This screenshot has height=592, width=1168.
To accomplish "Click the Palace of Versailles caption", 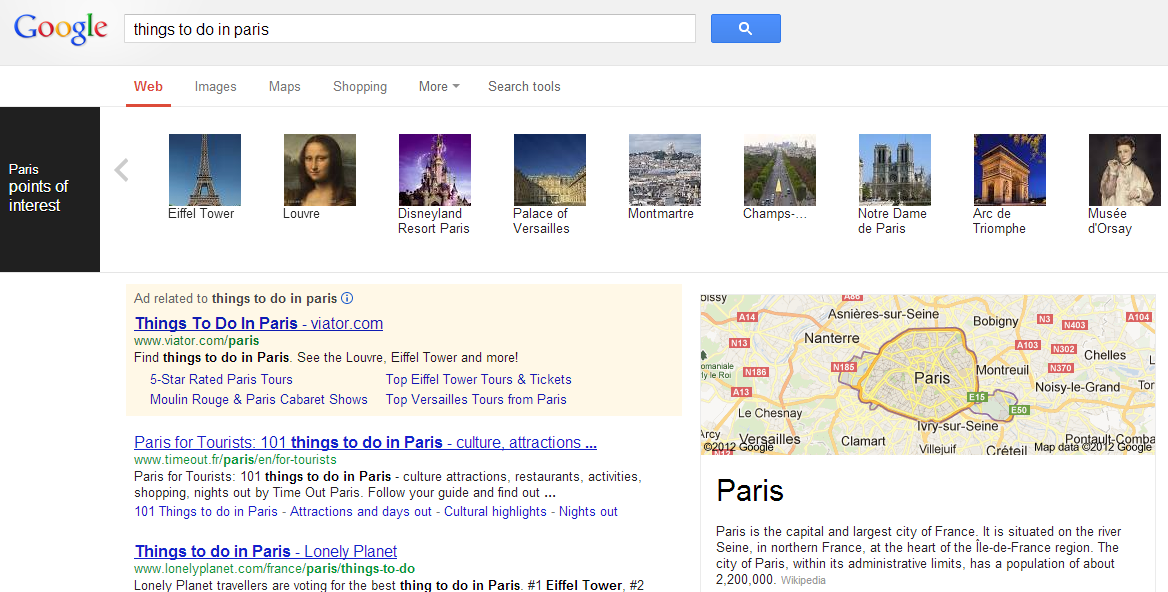I will [542, 221].
